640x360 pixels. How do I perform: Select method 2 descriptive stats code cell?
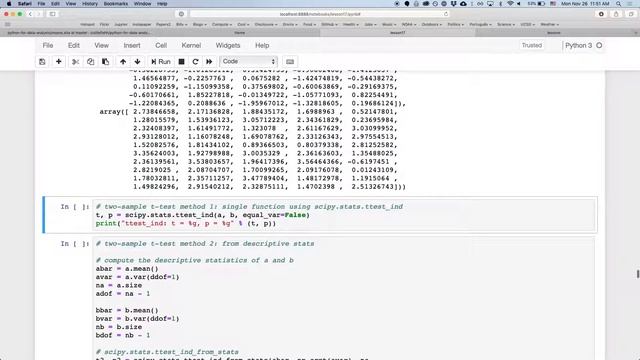320,298
